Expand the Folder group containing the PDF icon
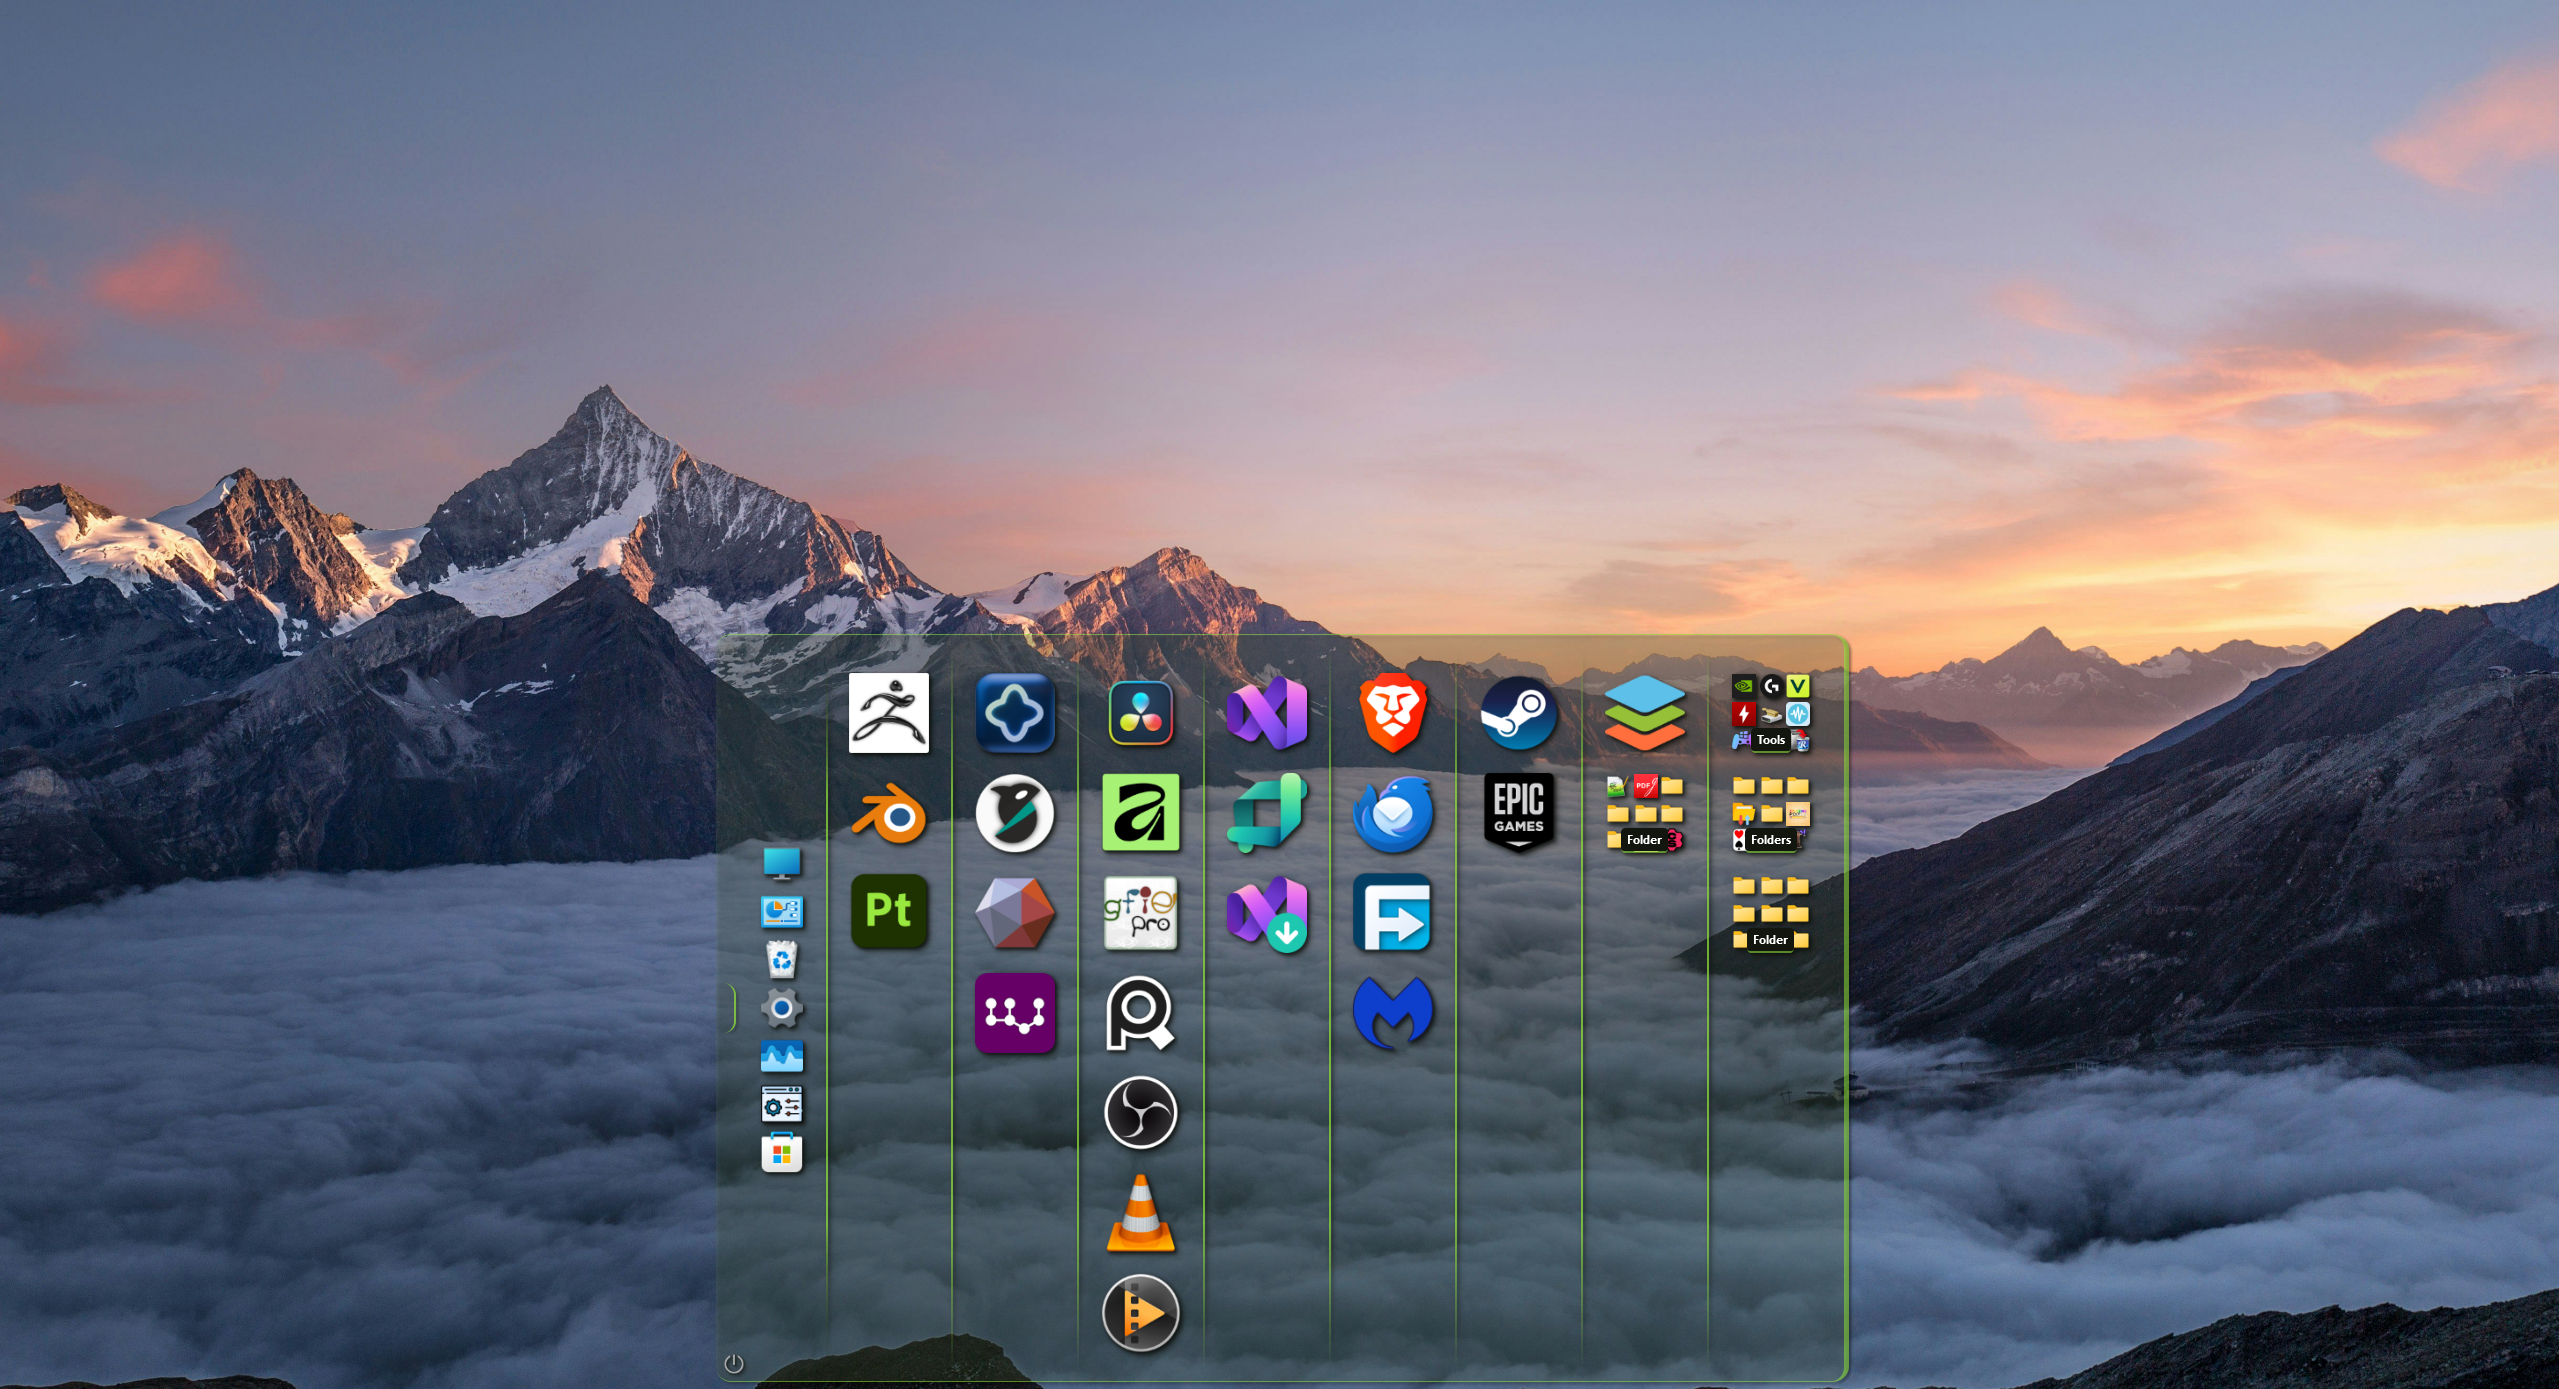Image resolution: width=2559 pixels, height=1389 pixels. (x=1645, y=813)
